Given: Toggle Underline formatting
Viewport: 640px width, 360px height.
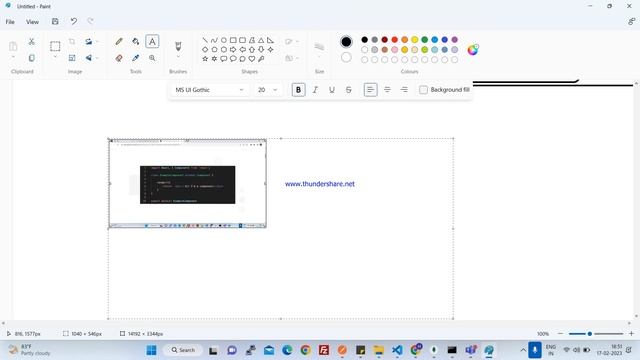Looking at the screenshot, I should pyautogui.click(x=332, y=90).
